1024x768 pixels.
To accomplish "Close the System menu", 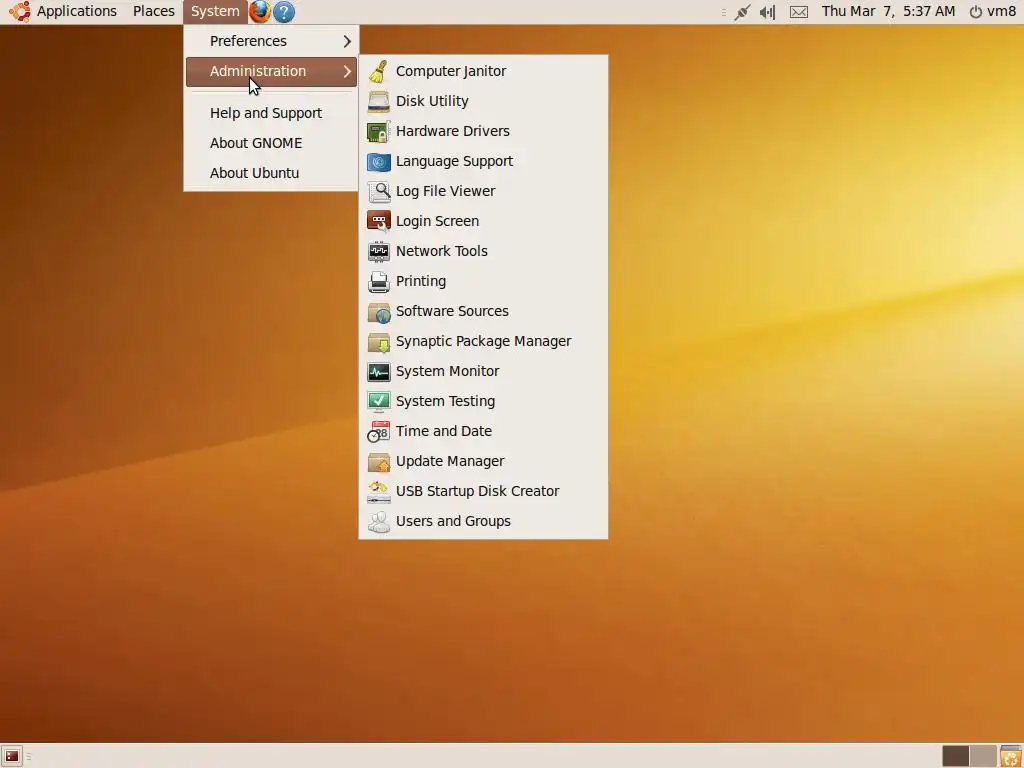I will click(215, 12).
